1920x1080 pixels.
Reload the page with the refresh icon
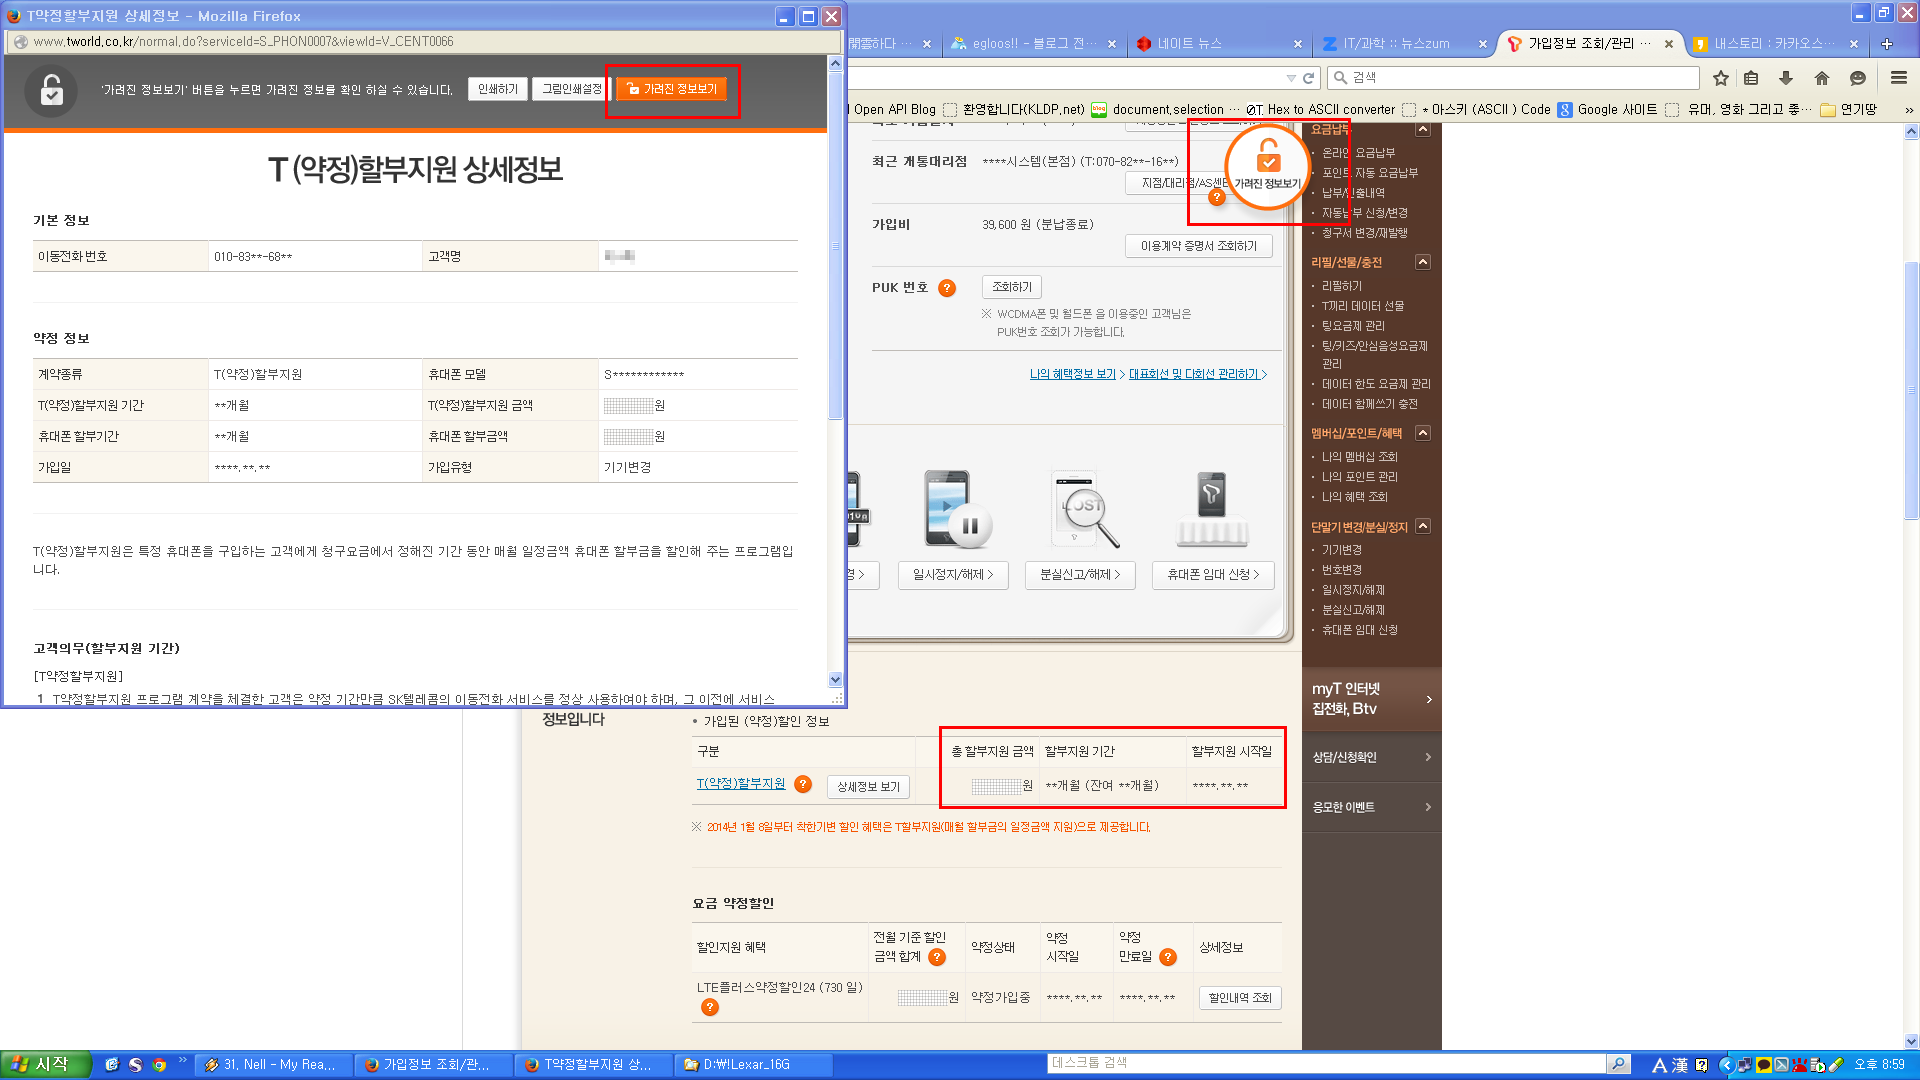coord(1307,78)
